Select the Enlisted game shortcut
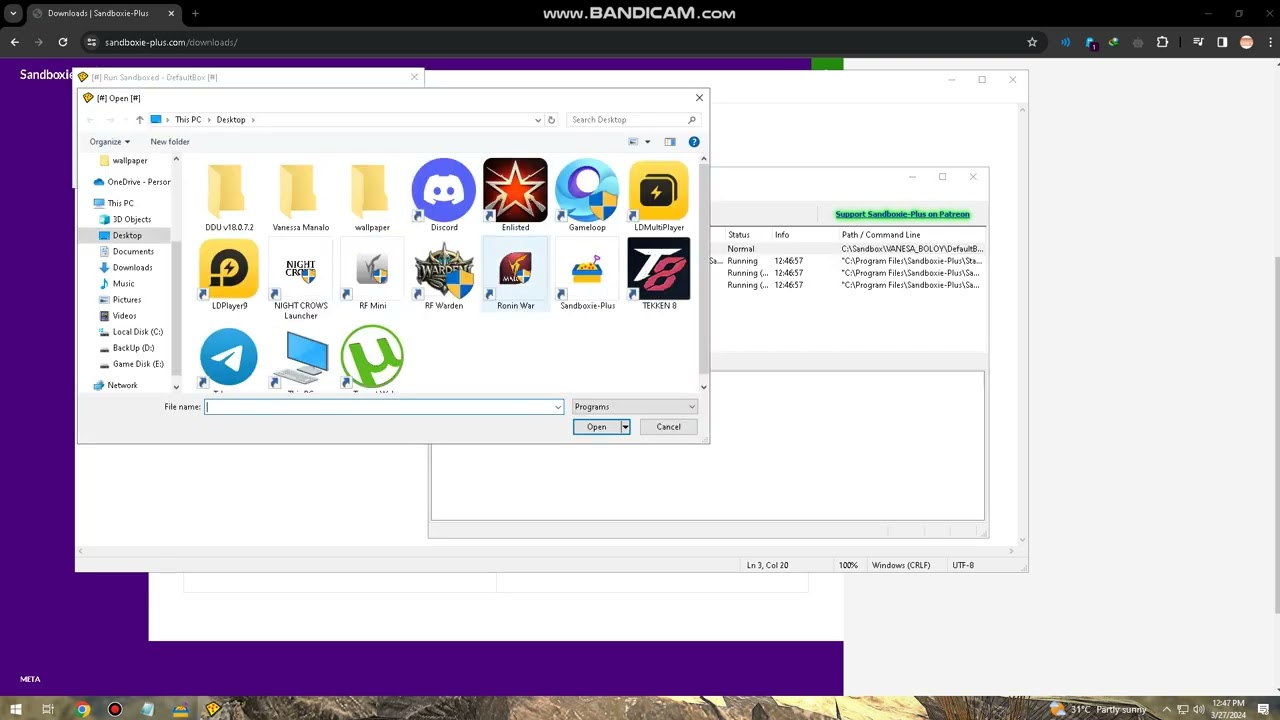 515,195
